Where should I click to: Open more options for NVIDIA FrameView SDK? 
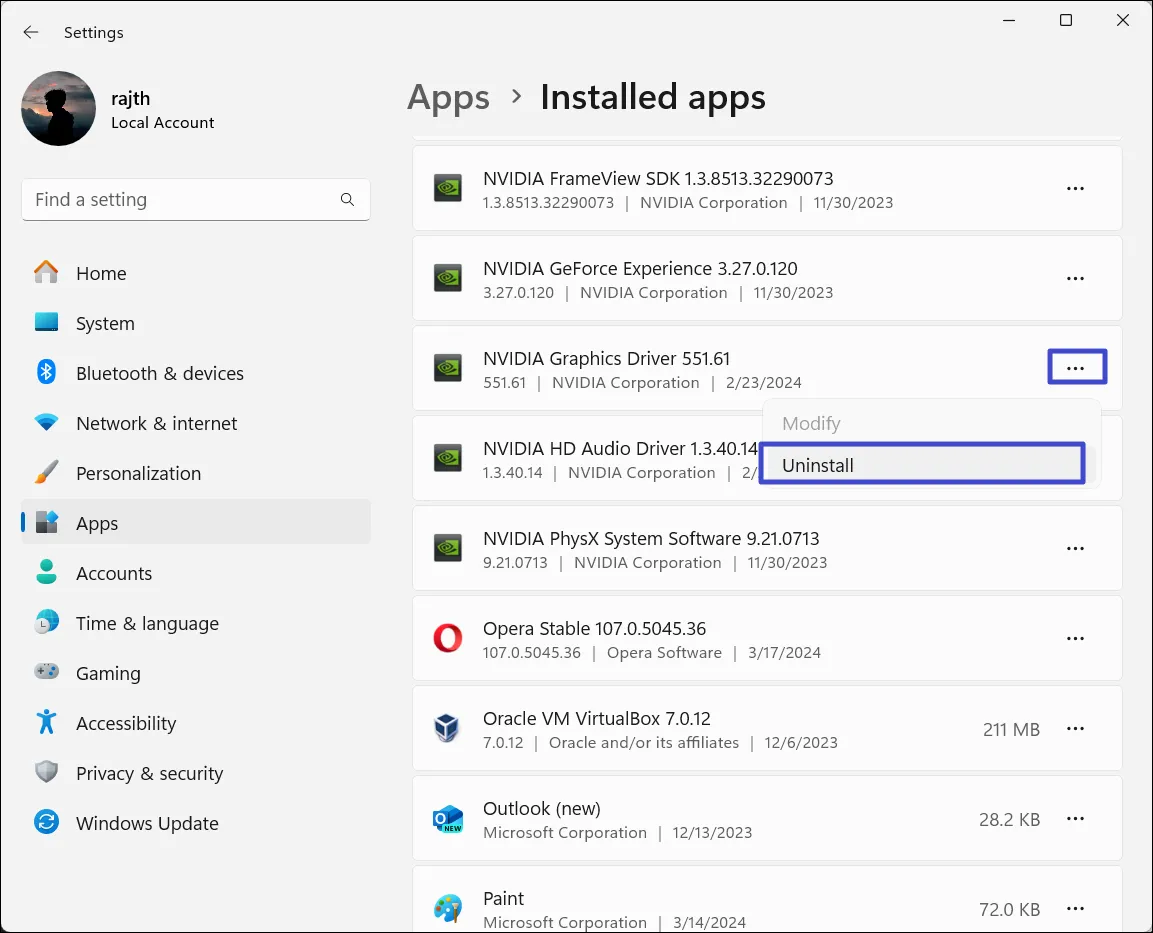[x=1075, y=188]
